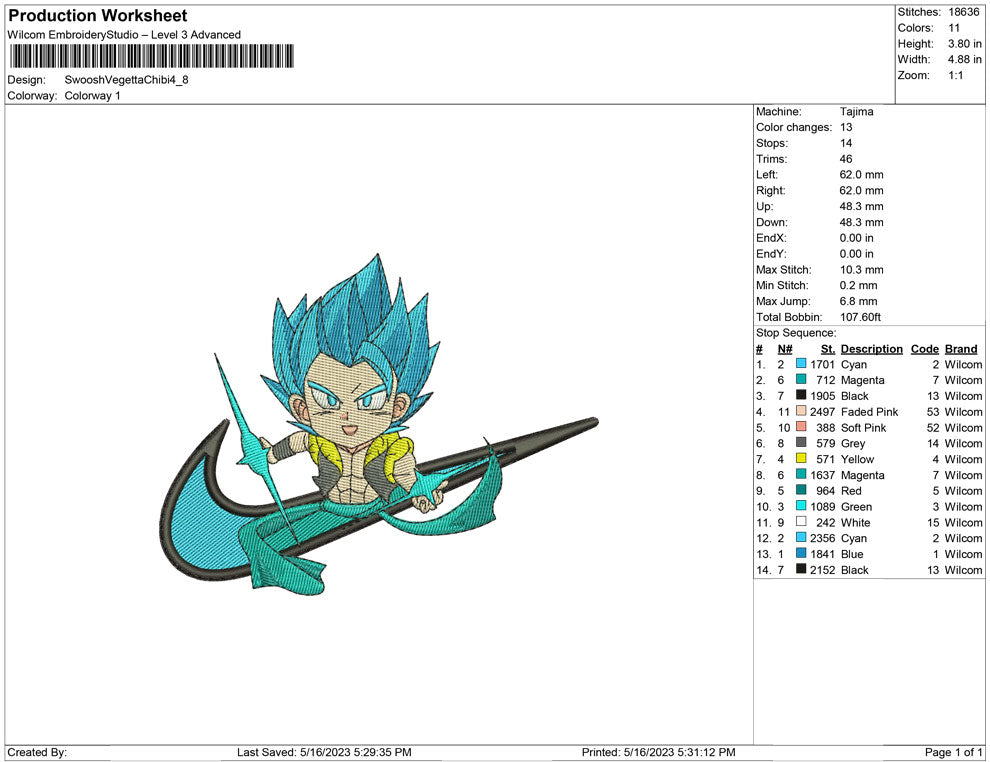This screenshot has height=762, width=990.
Task: Click the Cyan 2356 color swatch
Action: coord(801,537)
